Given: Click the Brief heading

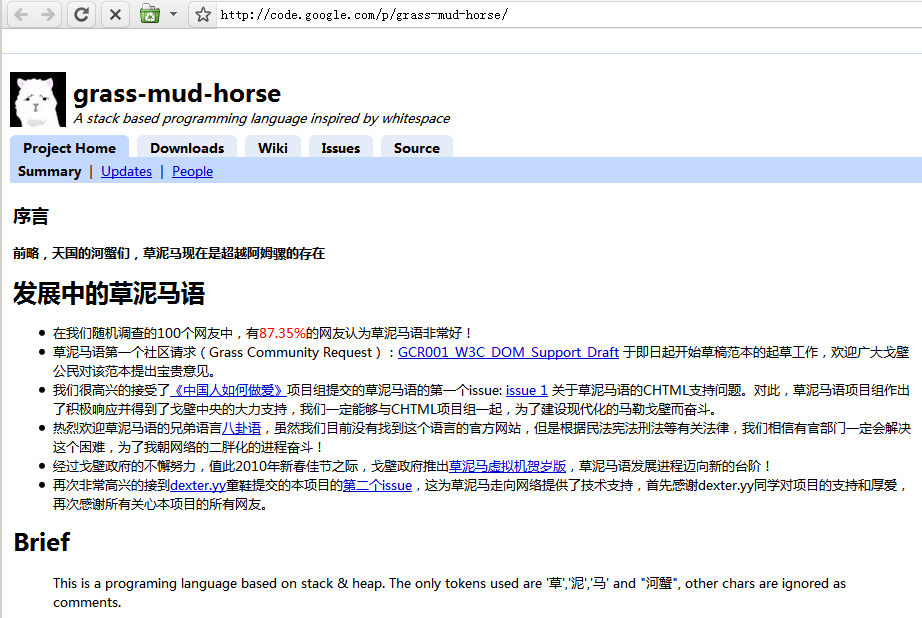Looking at the screenshot, I should tap(42, 542).
